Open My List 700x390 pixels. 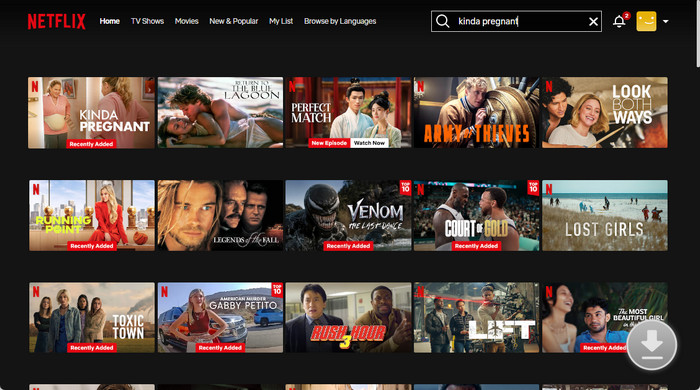281,21
